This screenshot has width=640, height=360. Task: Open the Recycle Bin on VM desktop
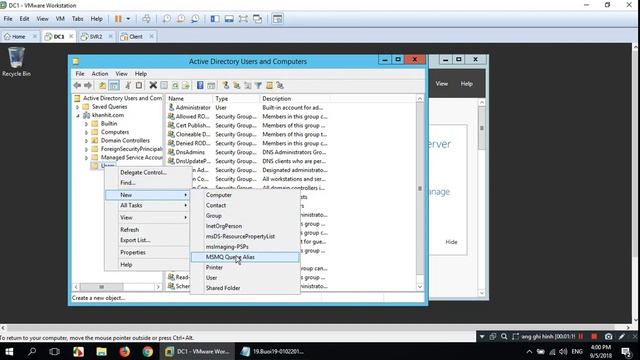(x=16, y=62)
